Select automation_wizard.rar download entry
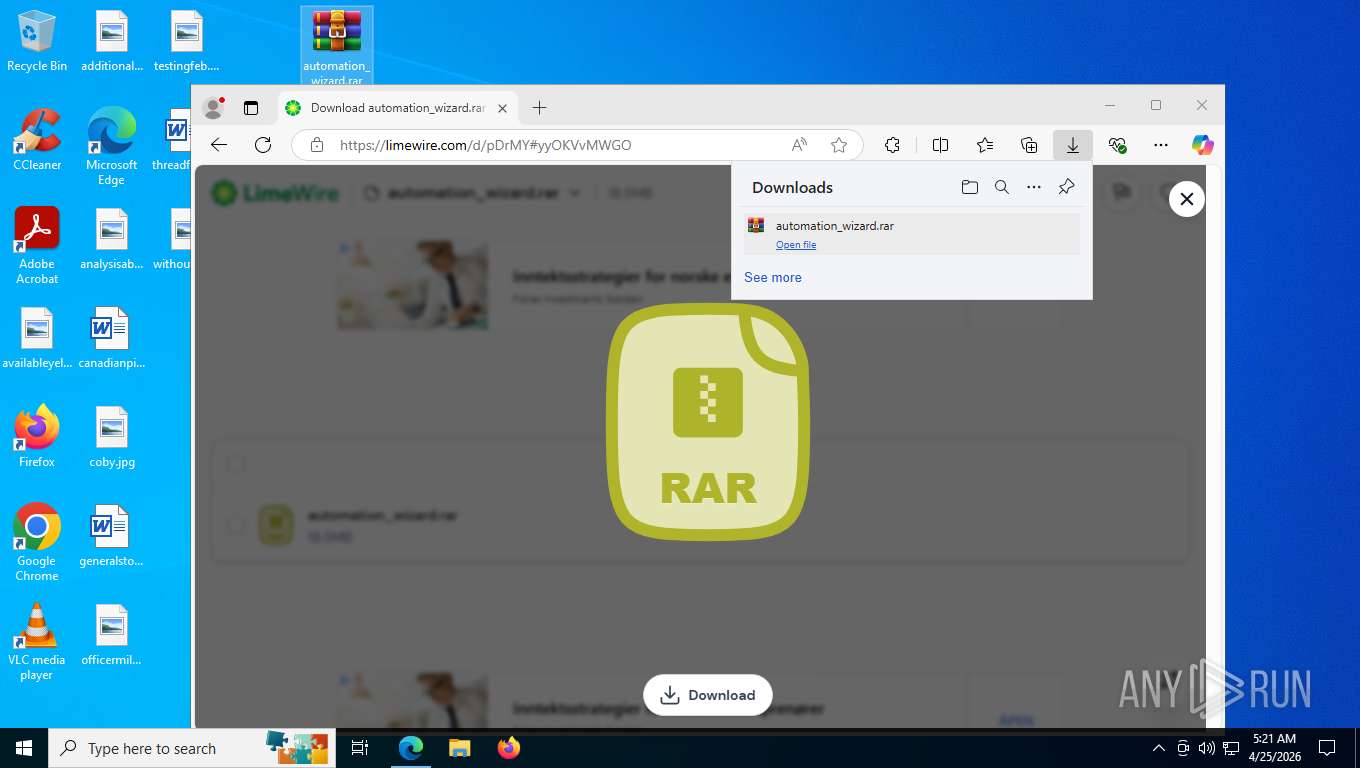Viewport: 1360px width, 768px height. (x=912, y=234)
